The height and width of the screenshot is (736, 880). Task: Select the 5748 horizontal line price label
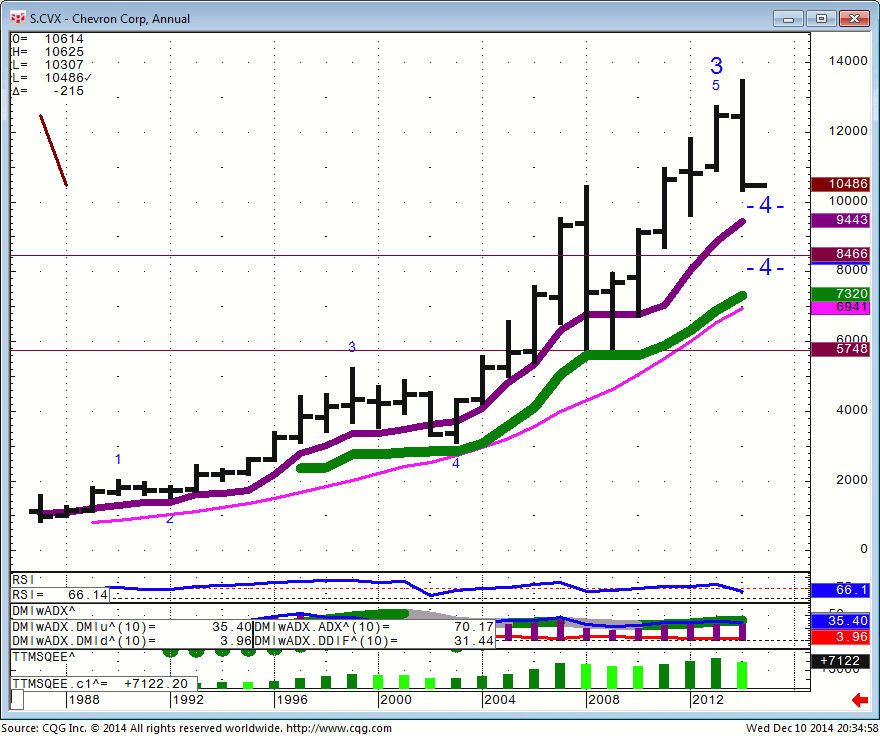pyautogui.click(x=840, y=349)
